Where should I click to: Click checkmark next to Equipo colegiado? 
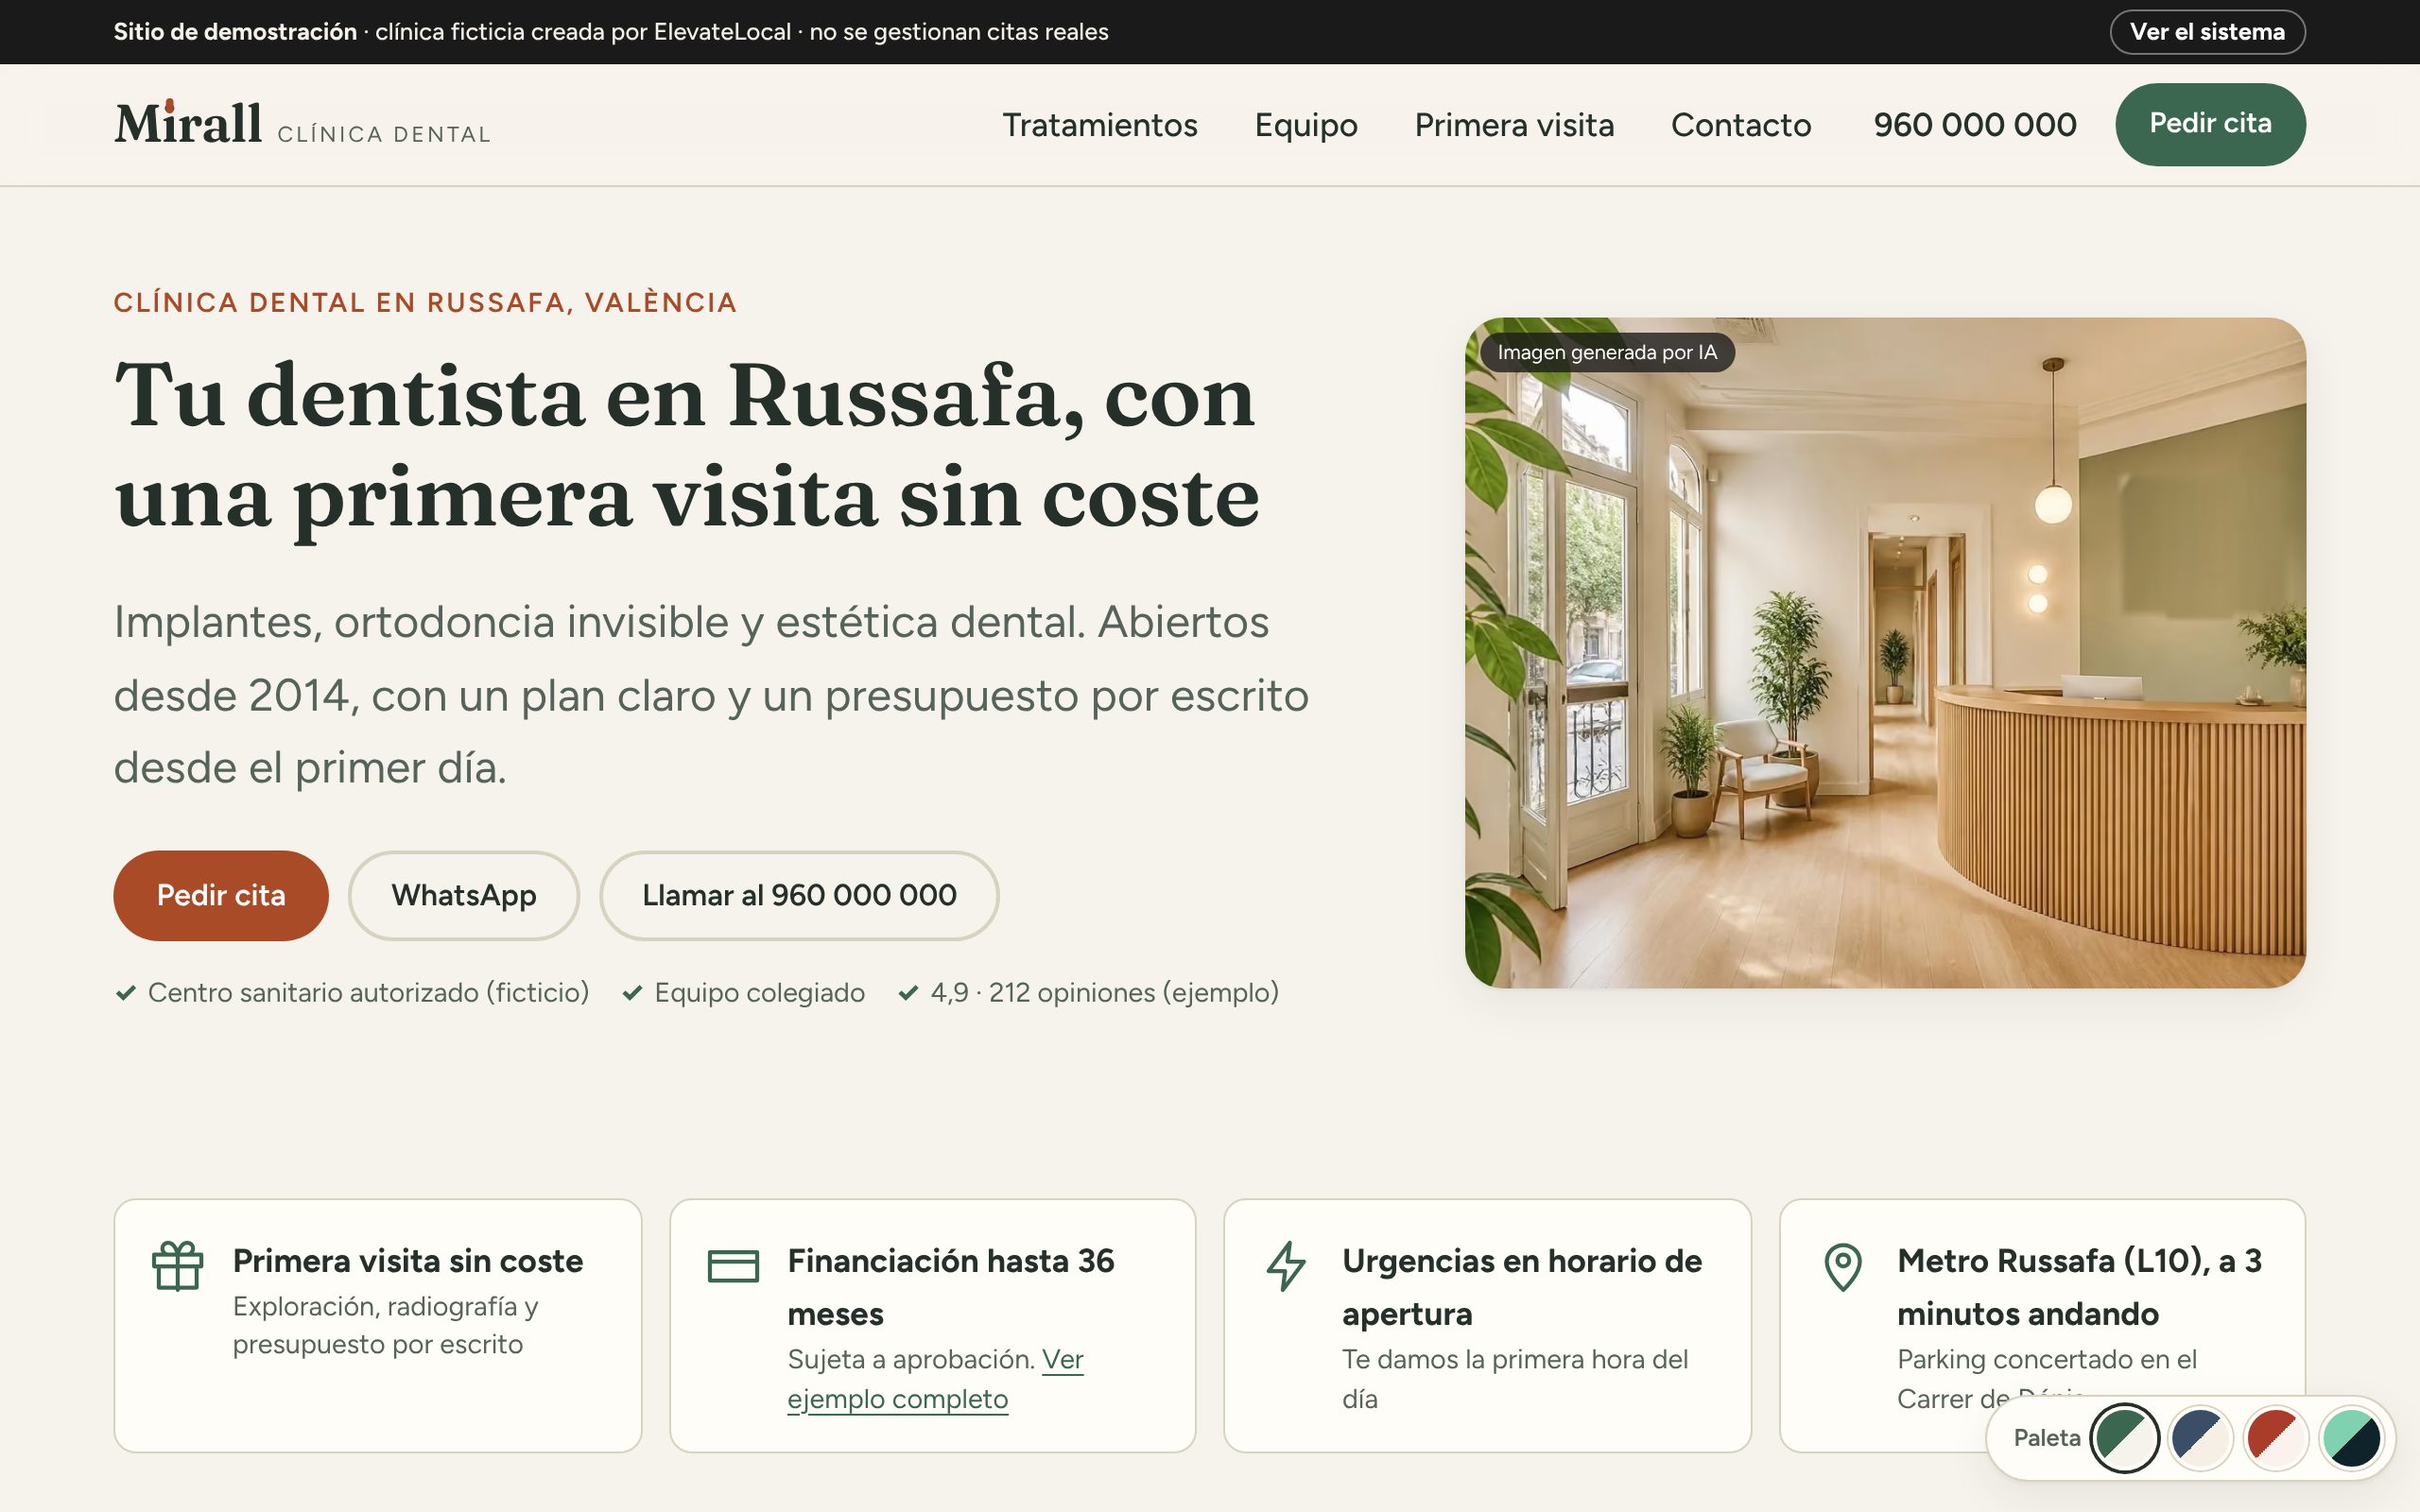point(632,993)
